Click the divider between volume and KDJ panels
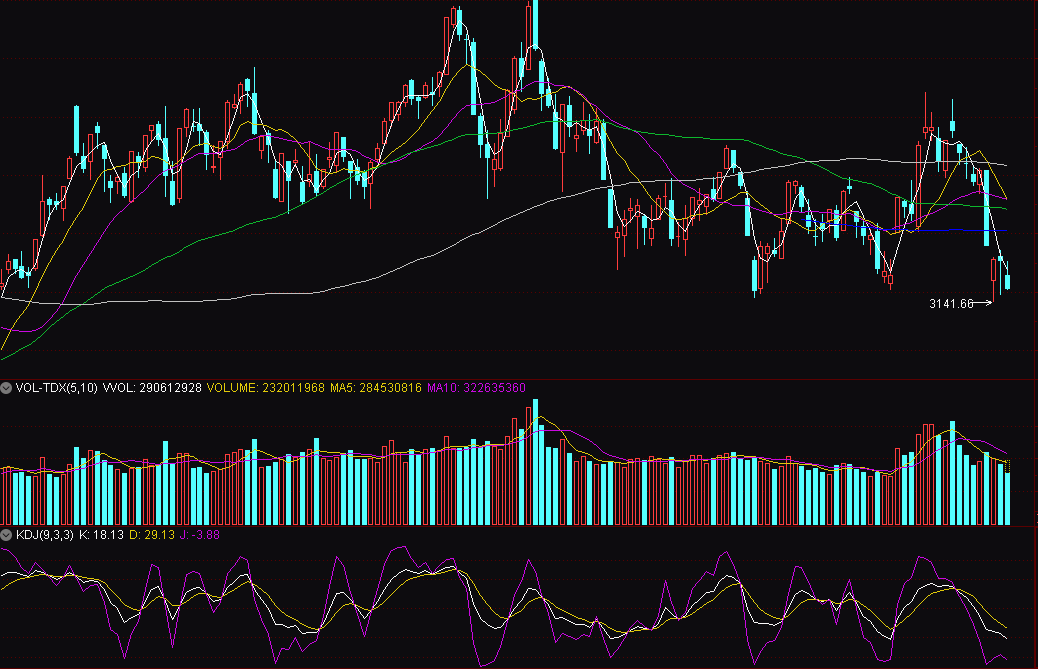The width and height of the screenshot is (1038, 669). click(519, 527)
